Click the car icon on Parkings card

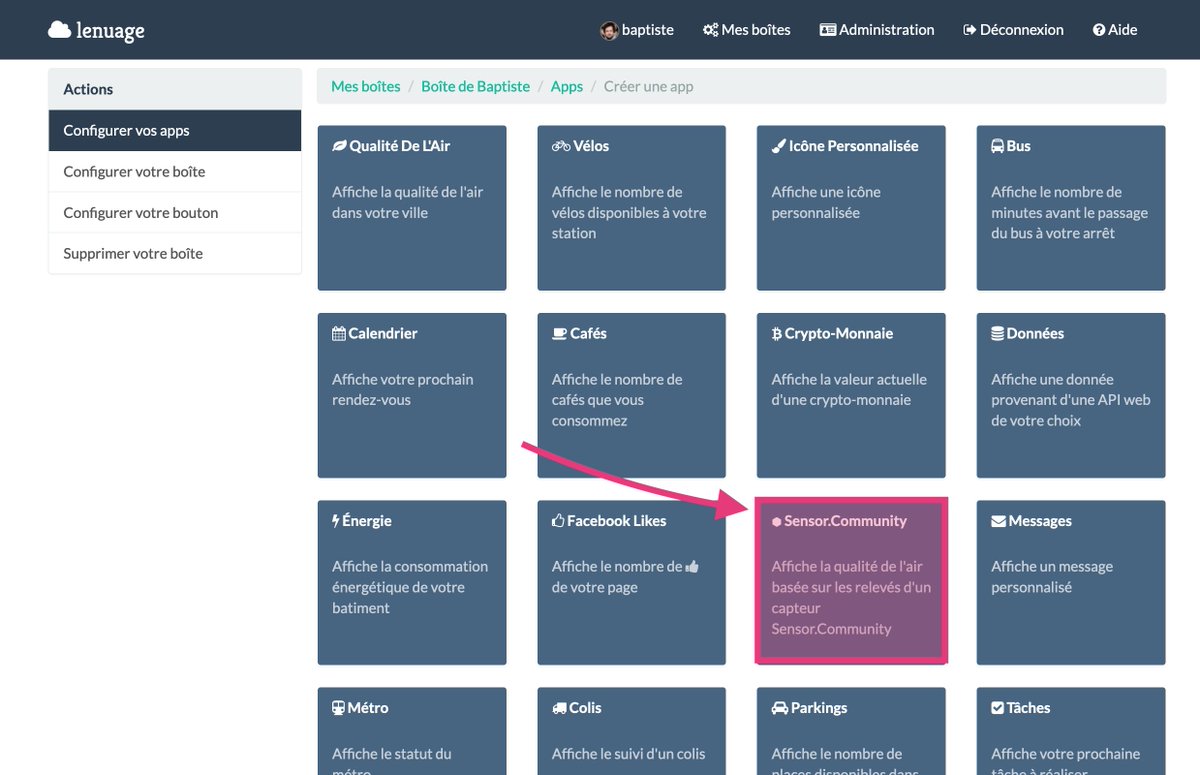780,708
